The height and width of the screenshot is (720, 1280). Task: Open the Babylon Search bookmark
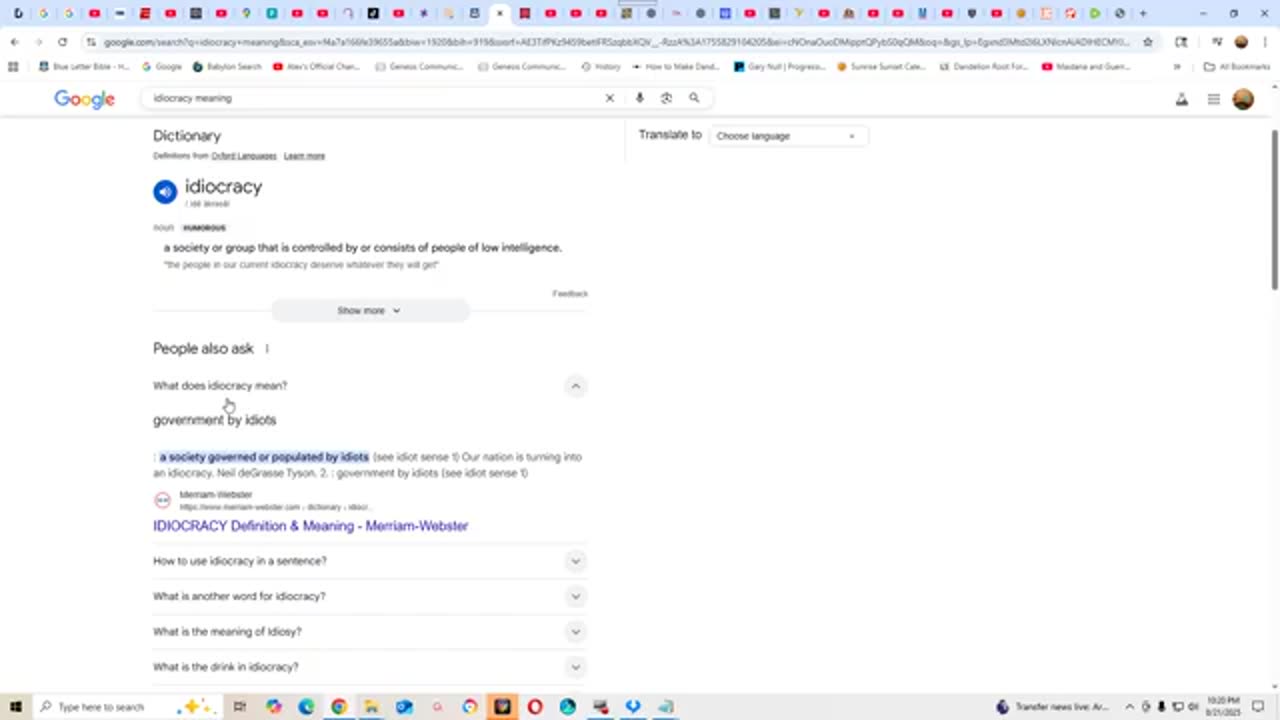click(x=227, y=66)
